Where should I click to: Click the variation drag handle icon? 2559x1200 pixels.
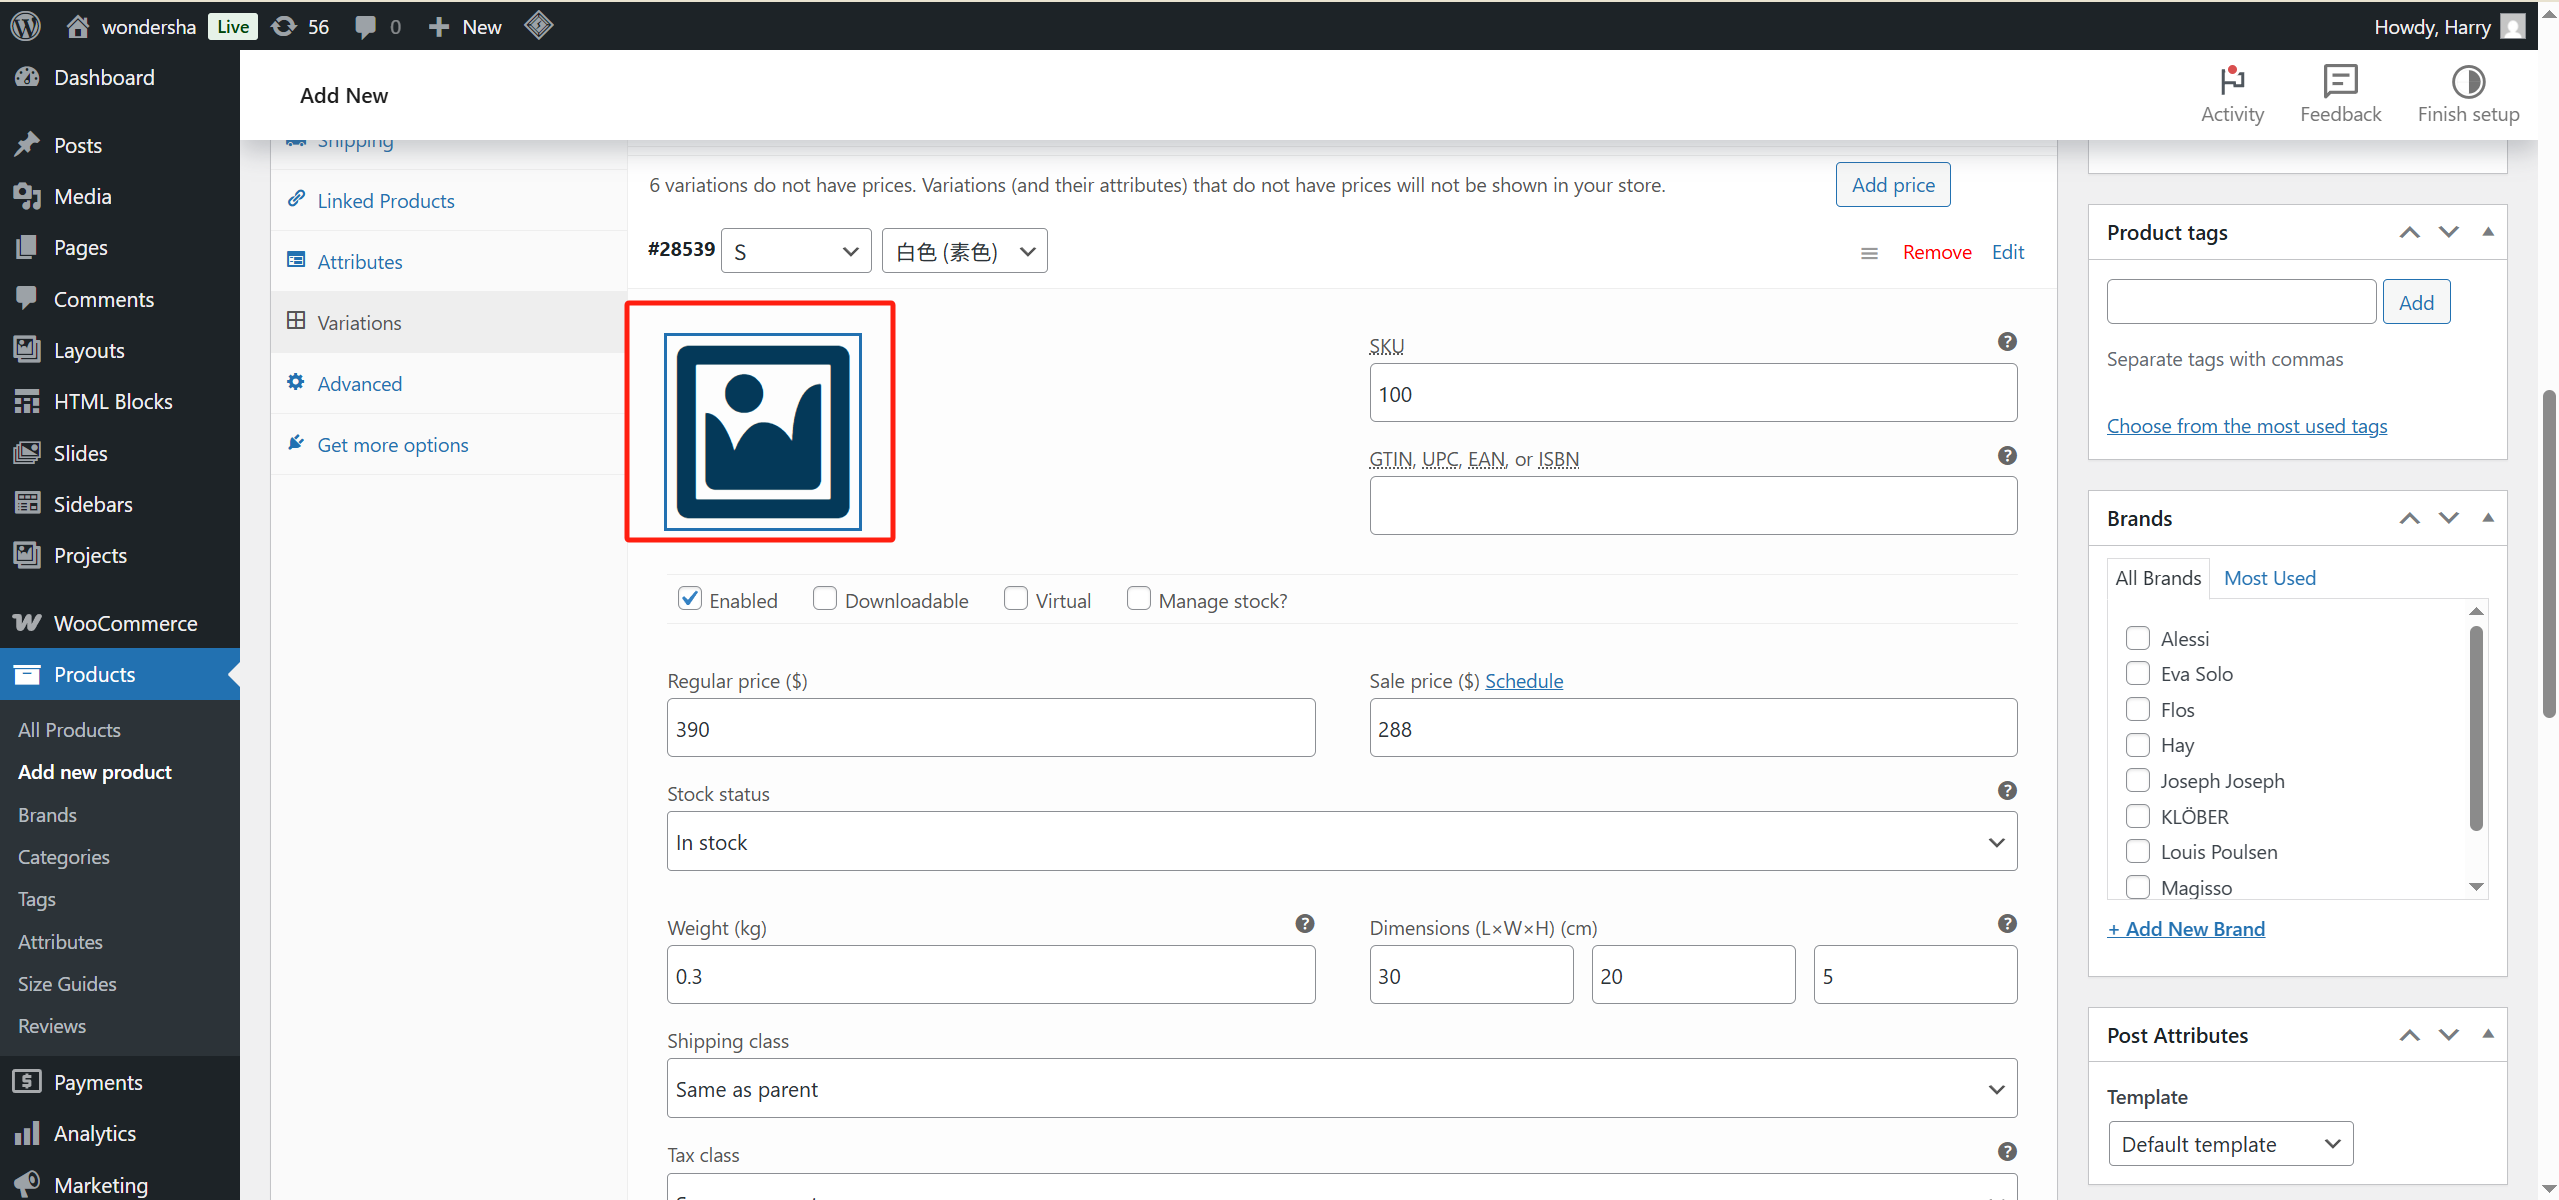[x=1868, y=253]
